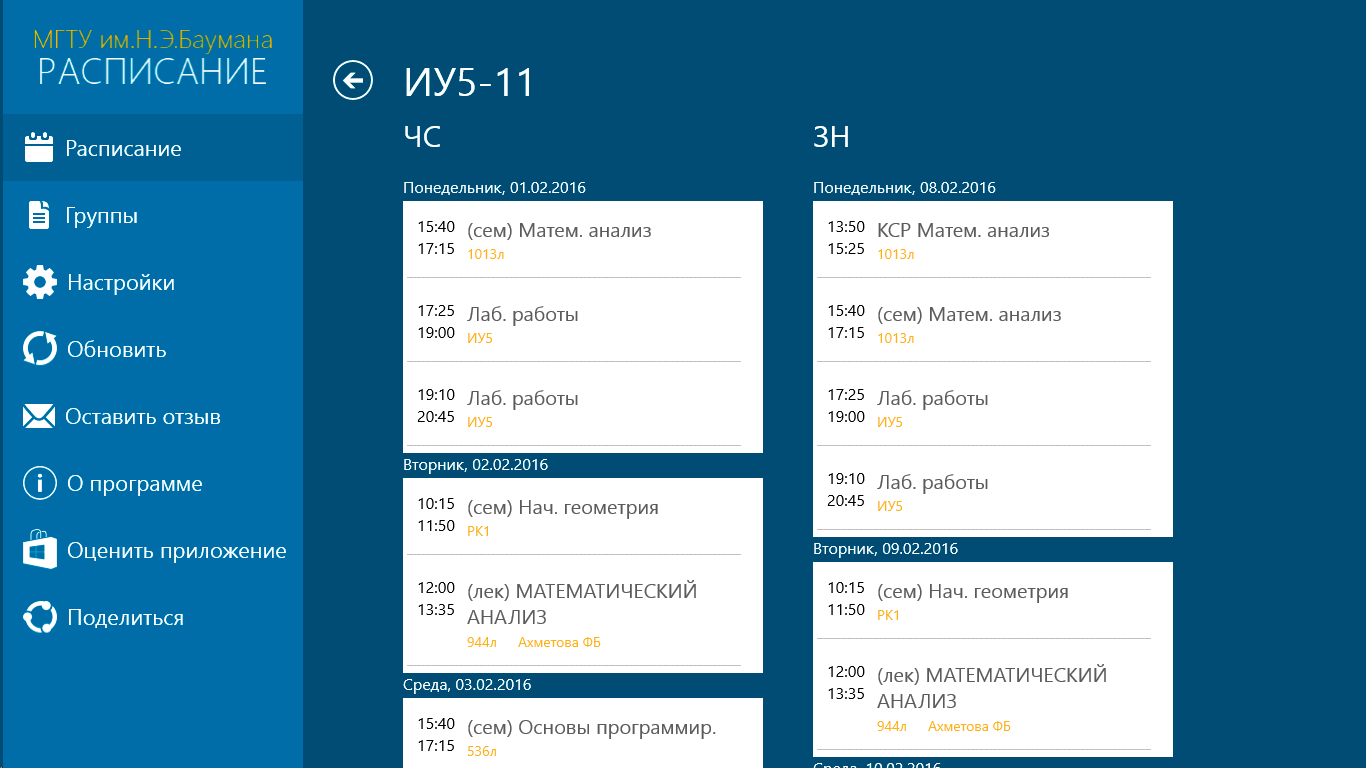This screenshot has width=1366, height=768.
Task: Click the РАСПИСАНИЕ app title
Action: pos(153,71)
